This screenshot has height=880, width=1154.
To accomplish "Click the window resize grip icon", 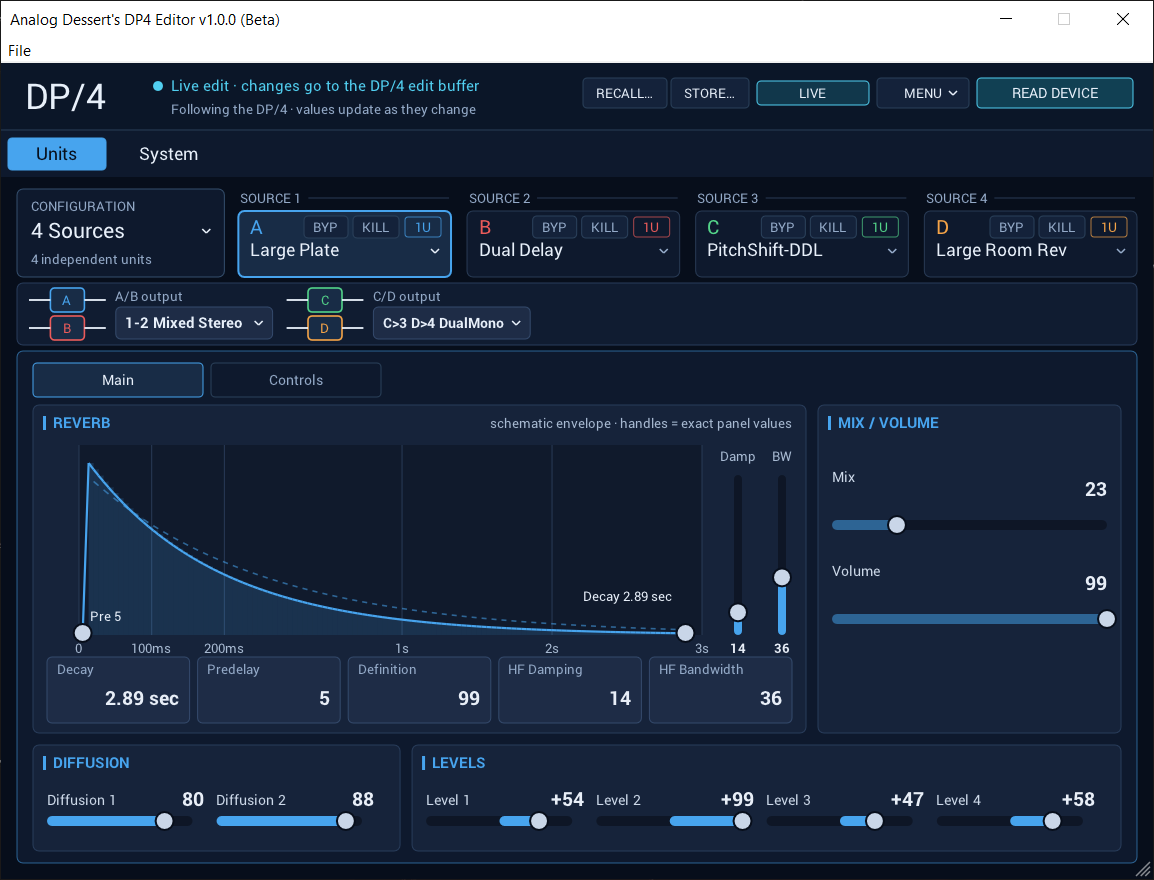I will point(1143,870).
